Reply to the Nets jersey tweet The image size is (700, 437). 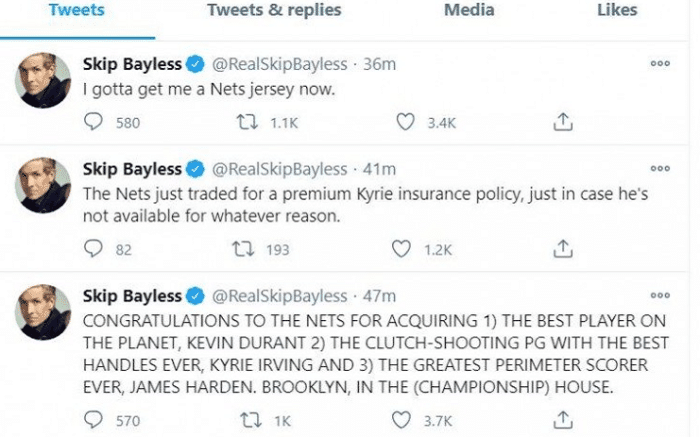point(93,122)
